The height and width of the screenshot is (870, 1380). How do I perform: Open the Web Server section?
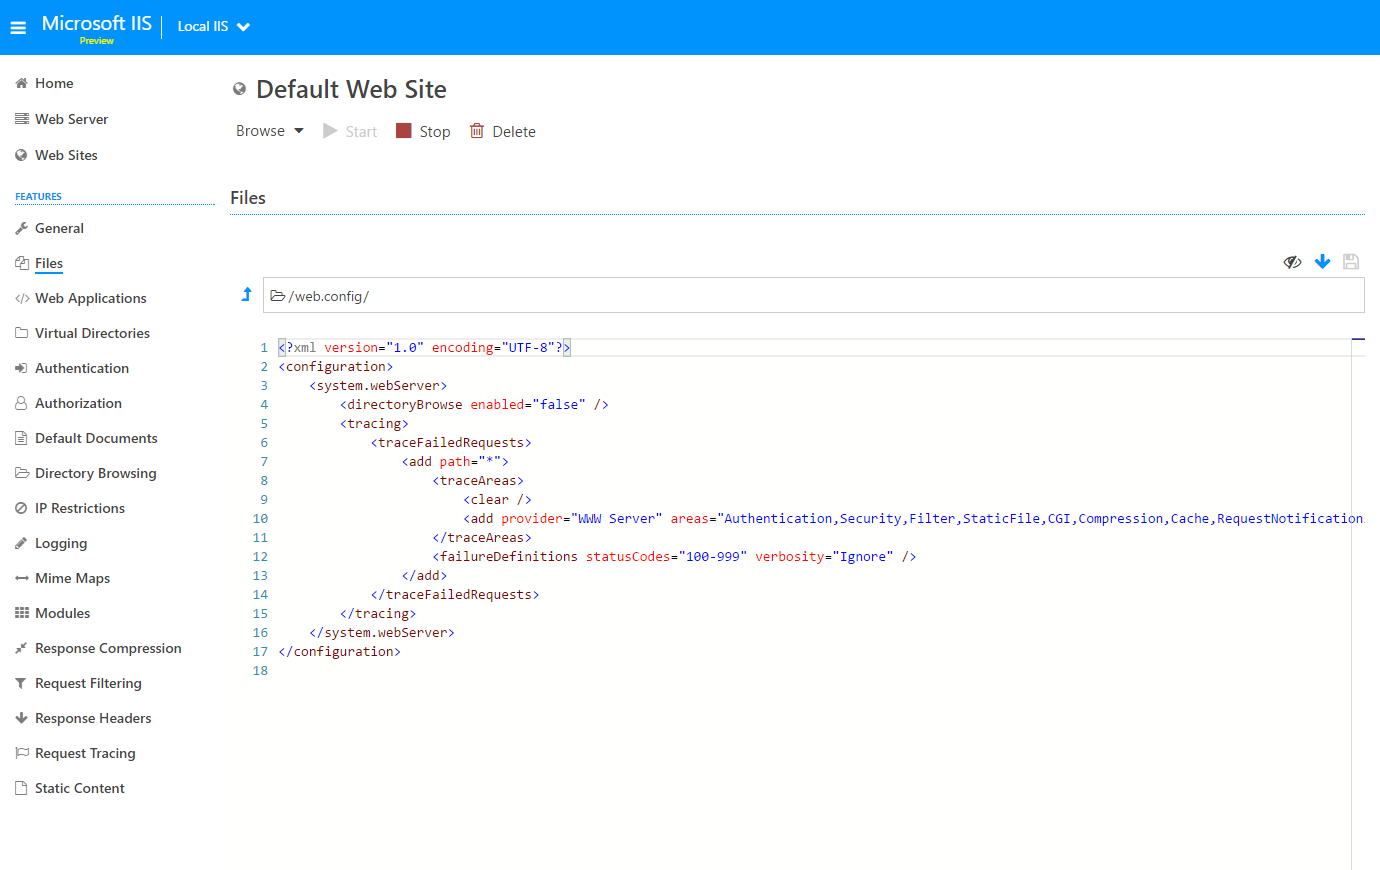[71, 119]
